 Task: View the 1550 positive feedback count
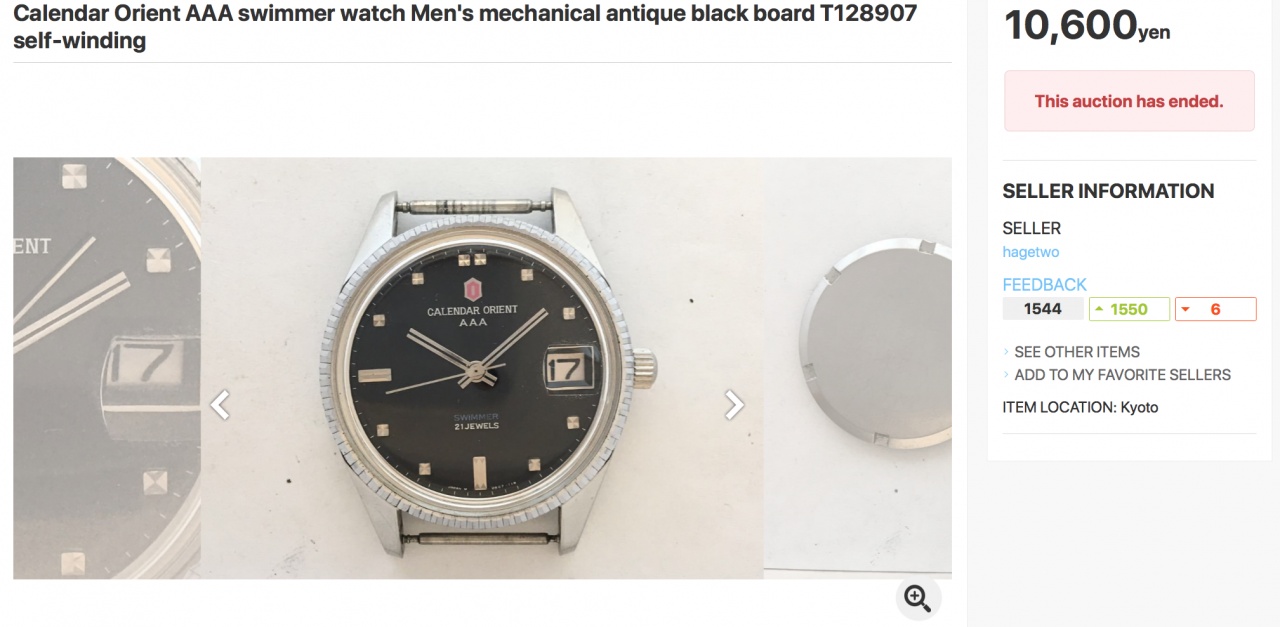pyautogui.click(x=1129, y=309)
